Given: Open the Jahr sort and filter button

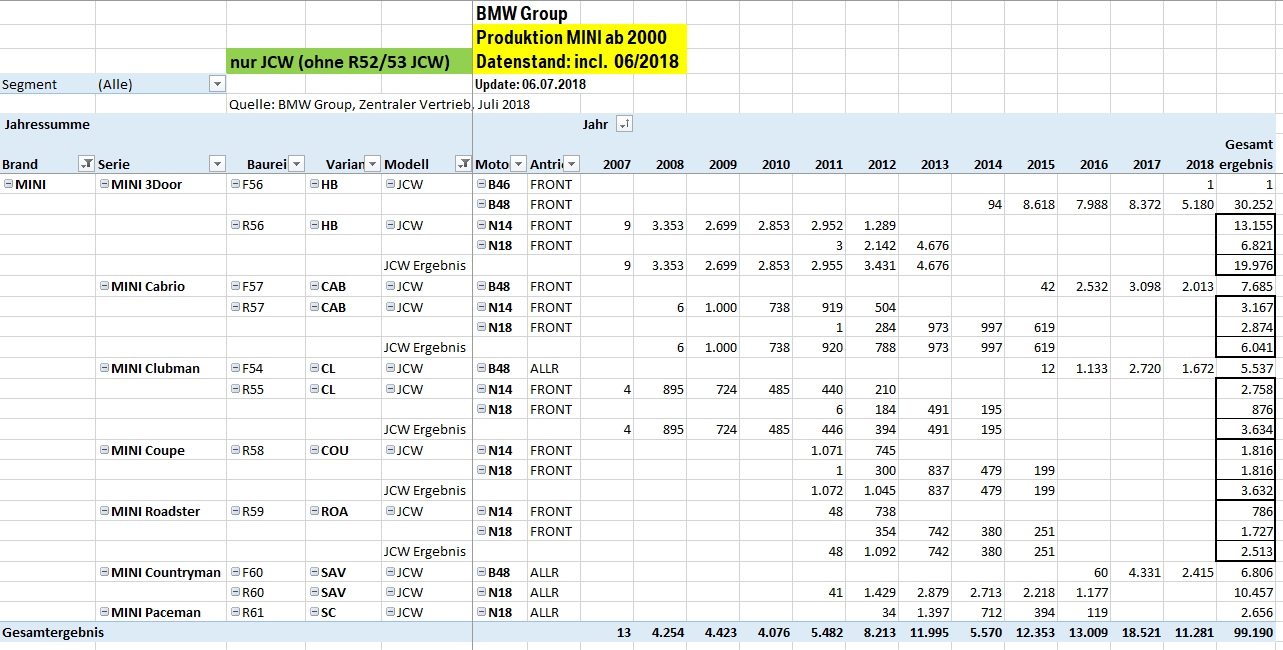Looking at the screenshot, I should tap(624, 125).
